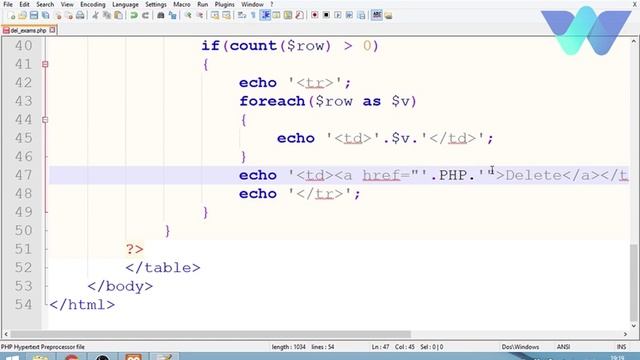Click horizontal scrollbar right arrow
Viewport: 640px width, 360px height.
click(x=626, y=334)
